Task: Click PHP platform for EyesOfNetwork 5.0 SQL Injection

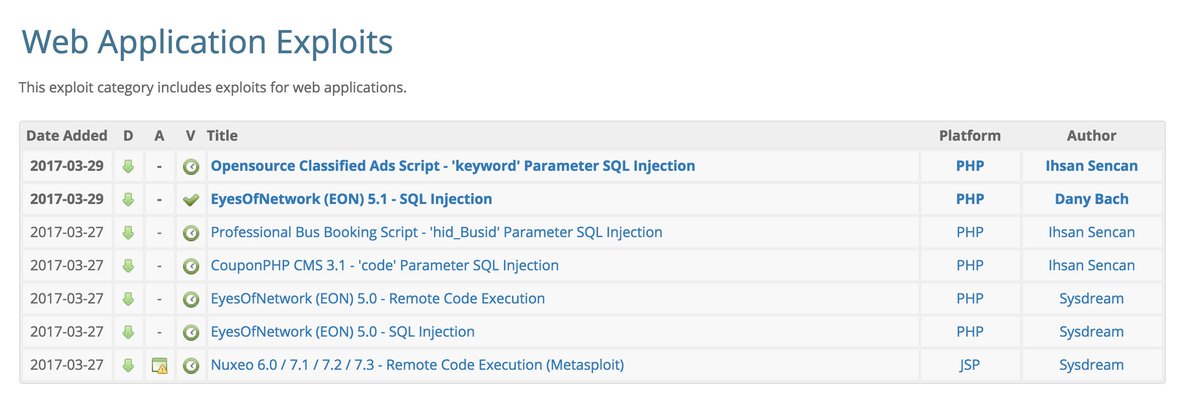Action: 970,331
